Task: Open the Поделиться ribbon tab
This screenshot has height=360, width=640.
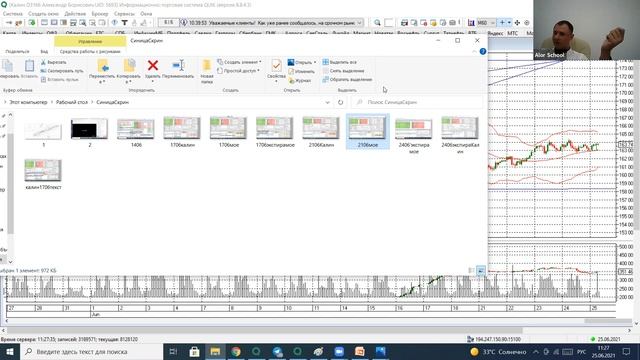Action: pyautogui.click(x=18, y=51)
